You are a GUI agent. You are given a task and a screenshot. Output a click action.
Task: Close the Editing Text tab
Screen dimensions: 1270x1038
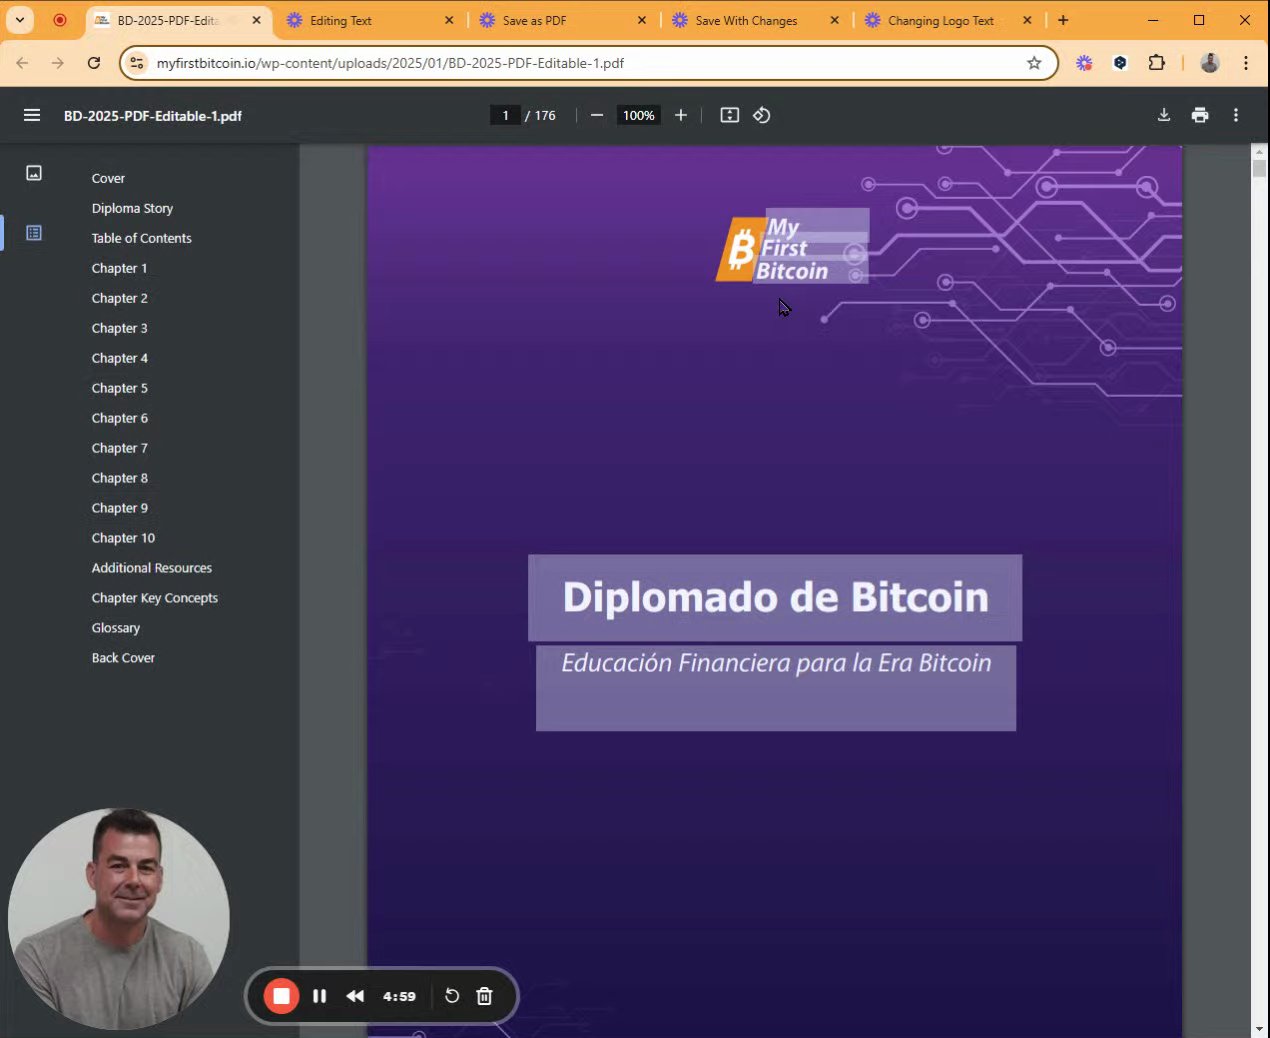pyautogui.click(x=449, y=20)
